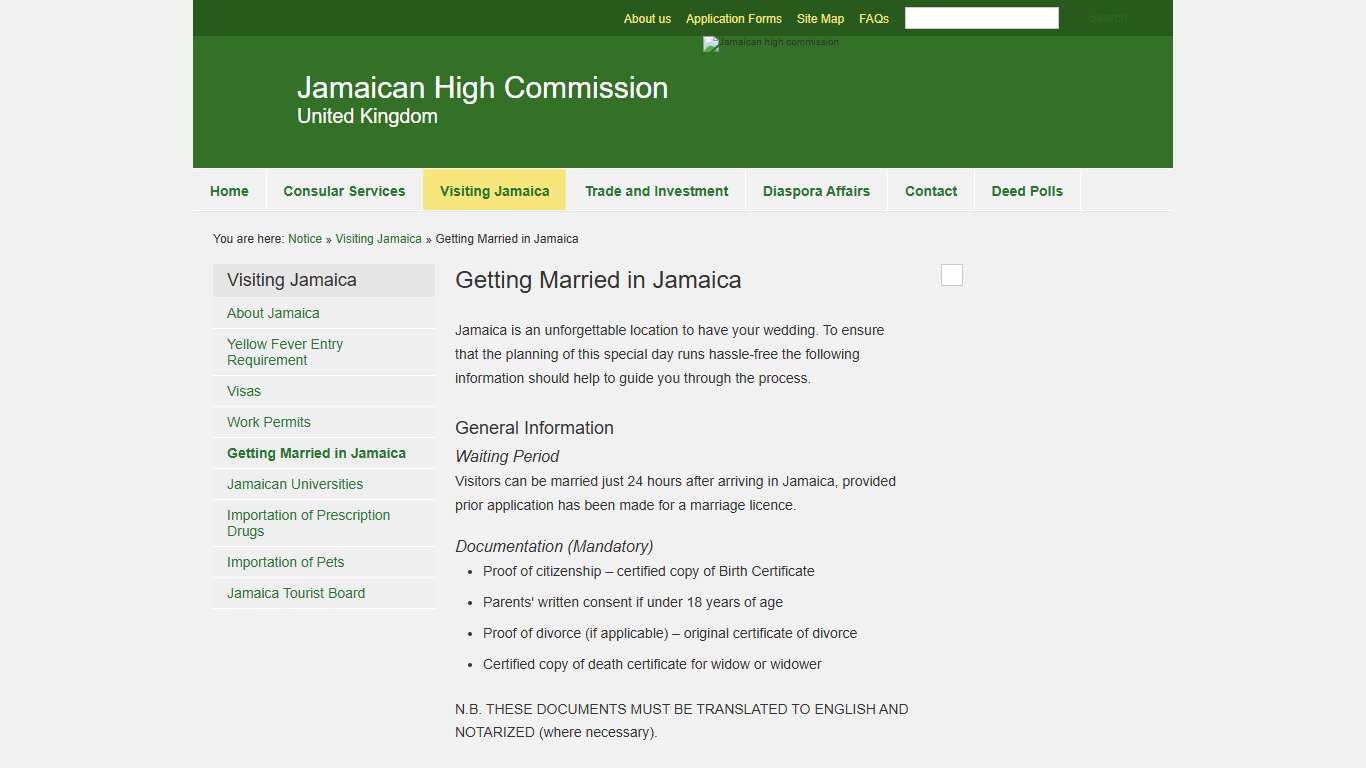Follow the Notice breadcrumb link
1366x768 pixels.
pos(305,238)
